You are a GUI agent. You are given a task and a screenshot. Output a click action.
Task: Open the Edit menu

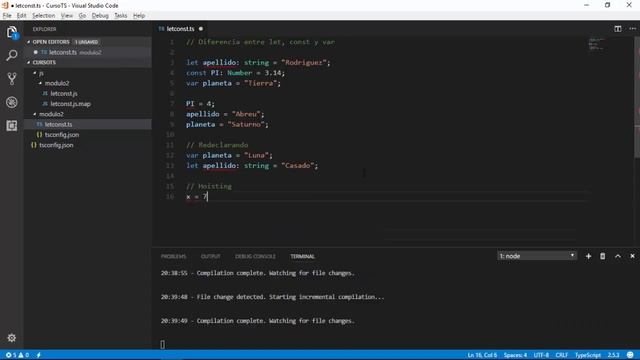click(22, 16)
